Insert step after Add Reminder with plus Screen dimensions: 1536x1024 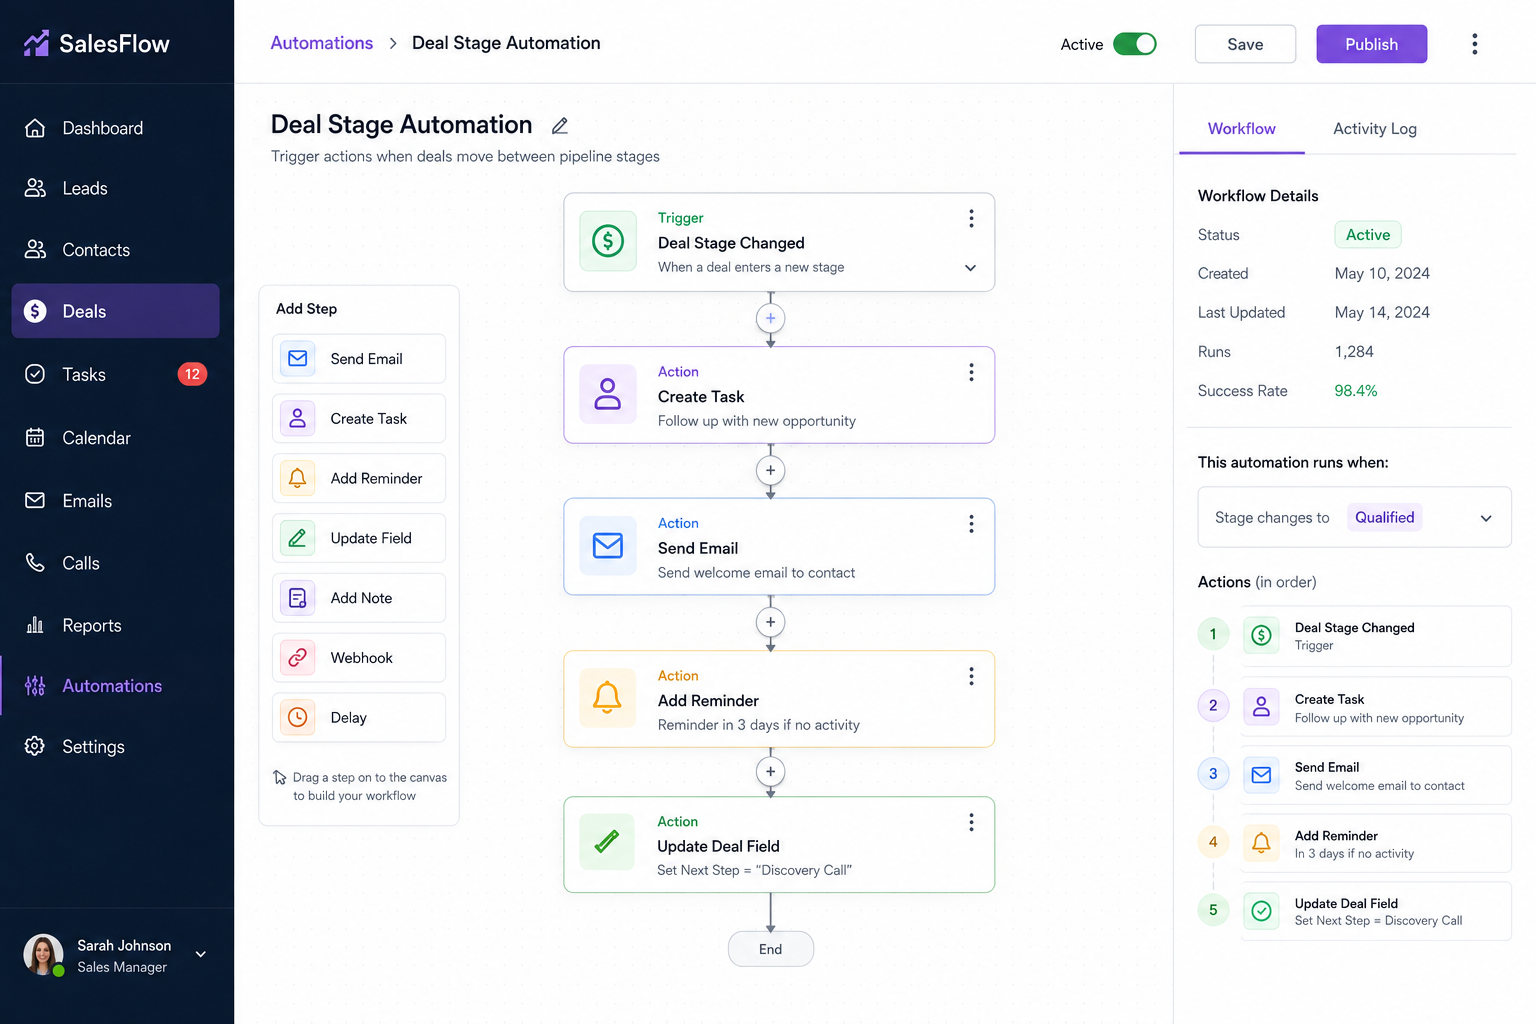(770, 772)
